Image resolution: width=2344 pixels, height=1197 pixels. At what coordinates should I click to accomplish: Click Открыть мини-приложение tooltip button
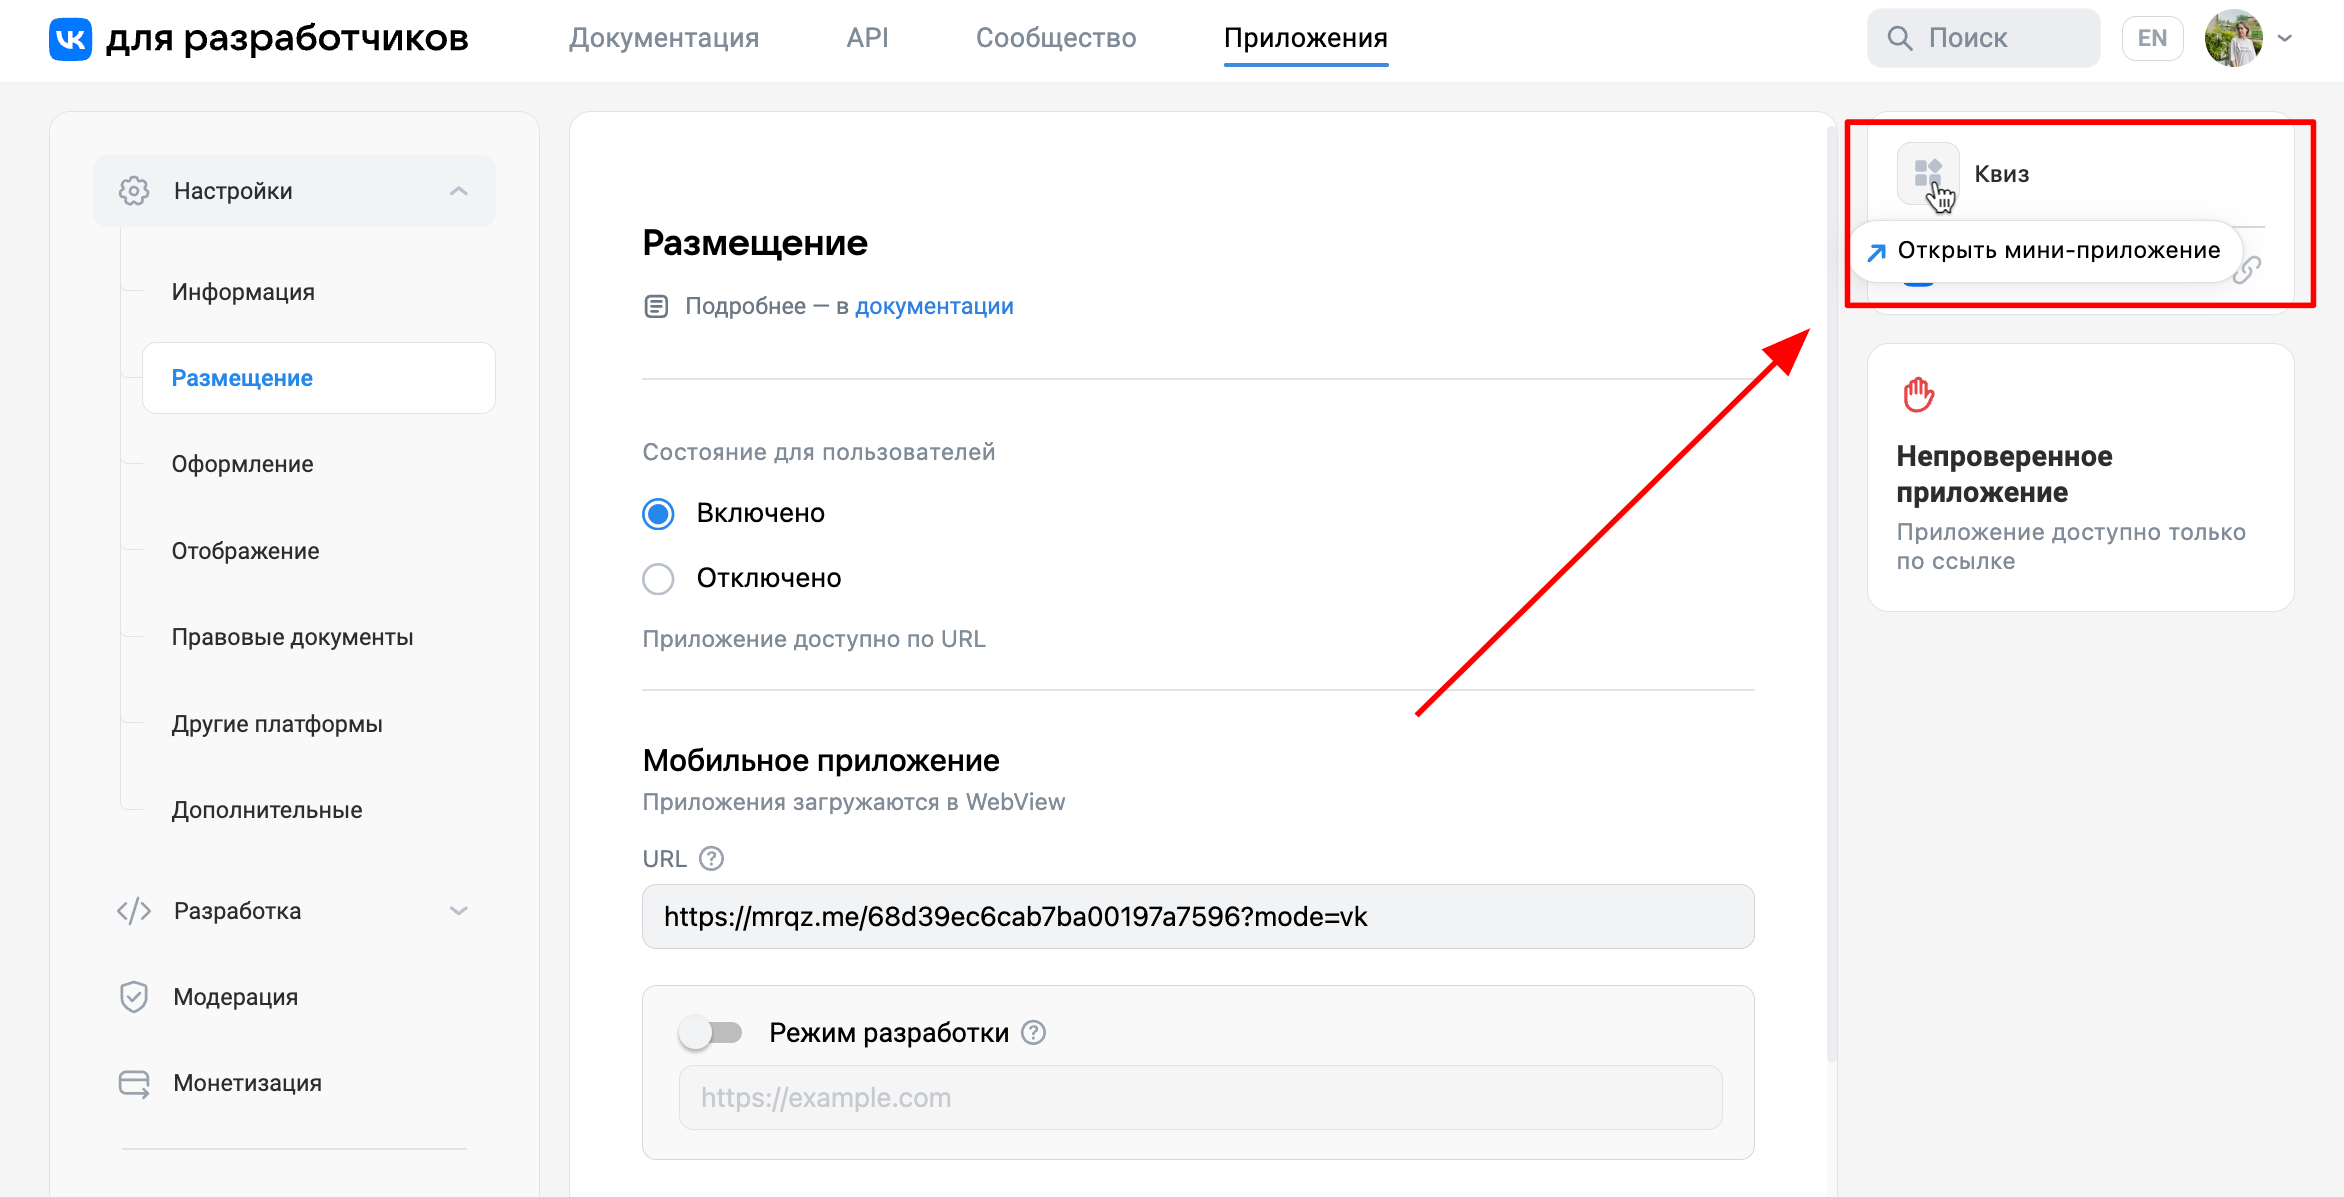[2046, 251]
